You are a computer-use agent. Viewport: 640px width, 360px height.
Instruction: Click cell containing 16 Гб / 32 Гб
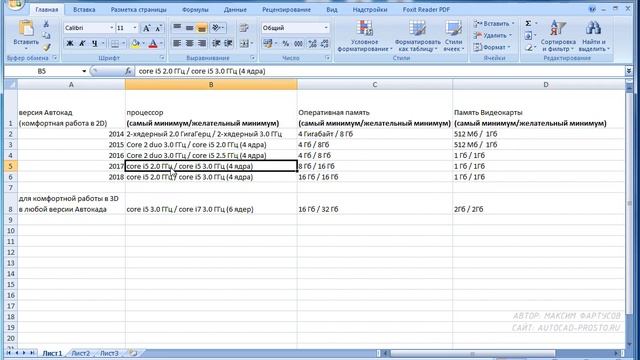pos(374,204)
